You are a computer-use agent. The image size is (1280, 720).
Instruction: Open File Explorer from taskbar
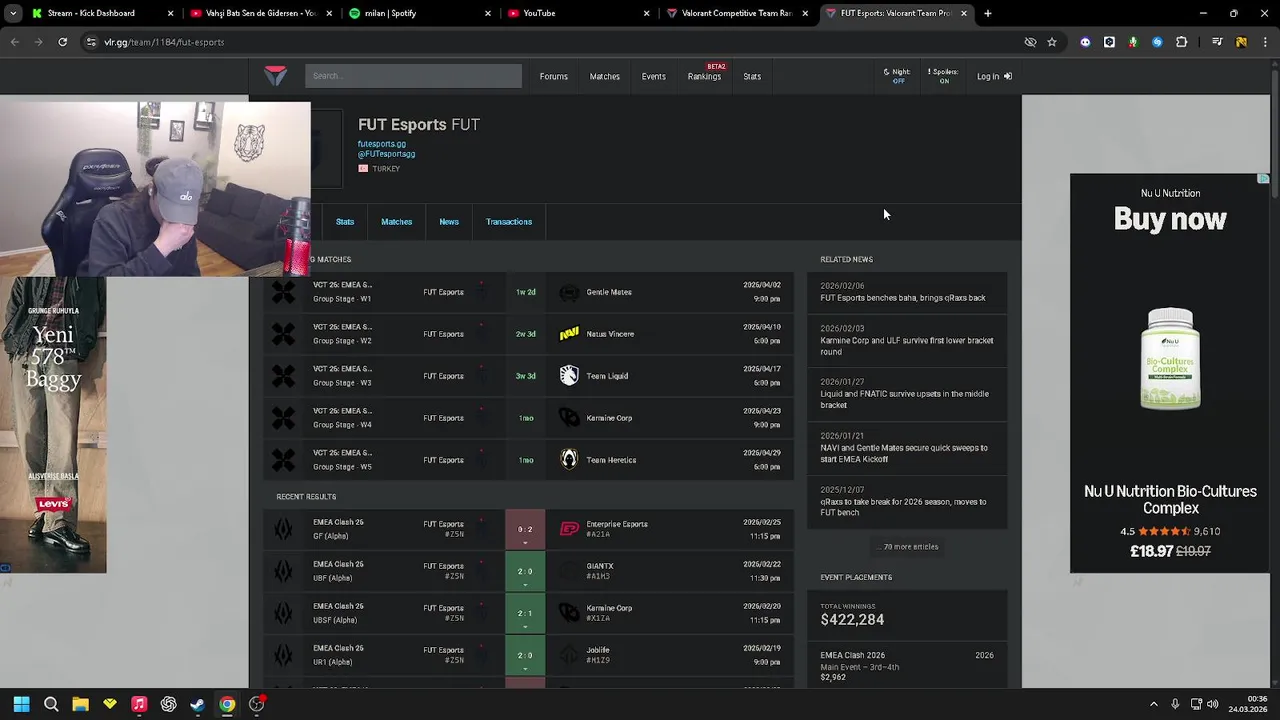coord(80,704)
